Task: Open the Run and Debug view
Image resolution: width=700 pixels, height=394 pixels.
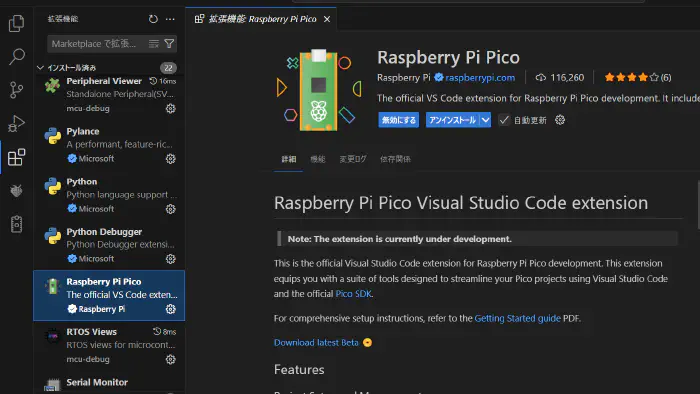Action: tap(17, 124)
